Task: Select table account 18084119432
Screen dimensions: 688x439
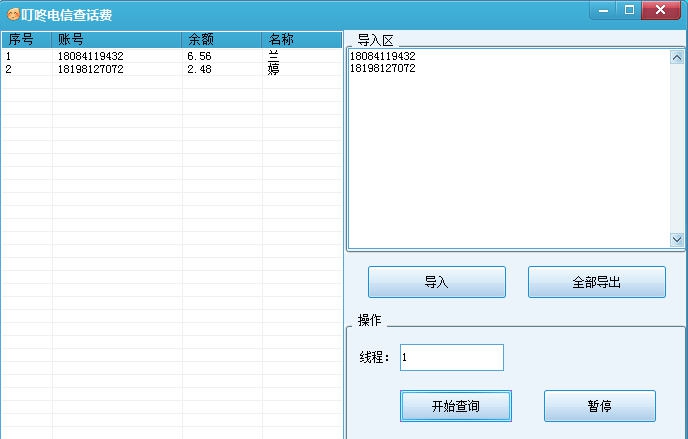Action: (90, 56)
